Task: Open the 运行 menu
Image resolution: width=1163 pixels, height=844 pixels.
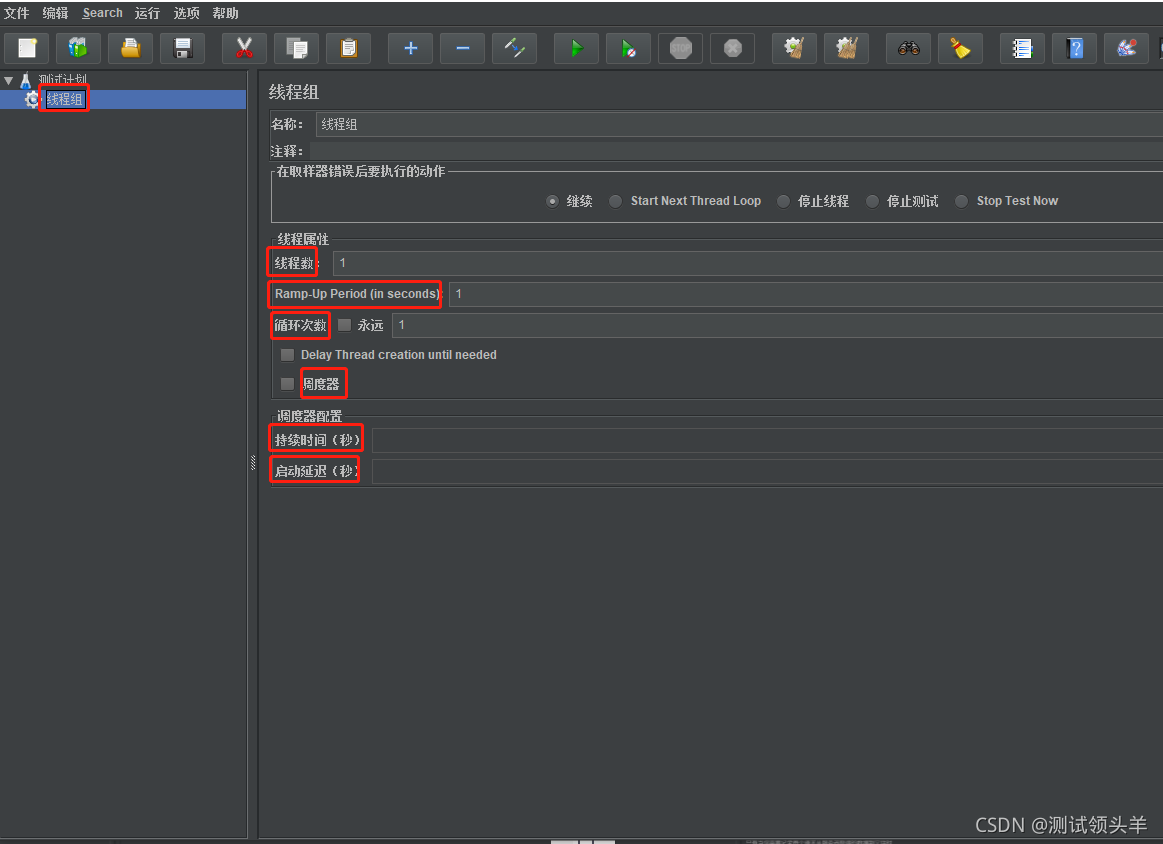Action: tap(147, 13)
